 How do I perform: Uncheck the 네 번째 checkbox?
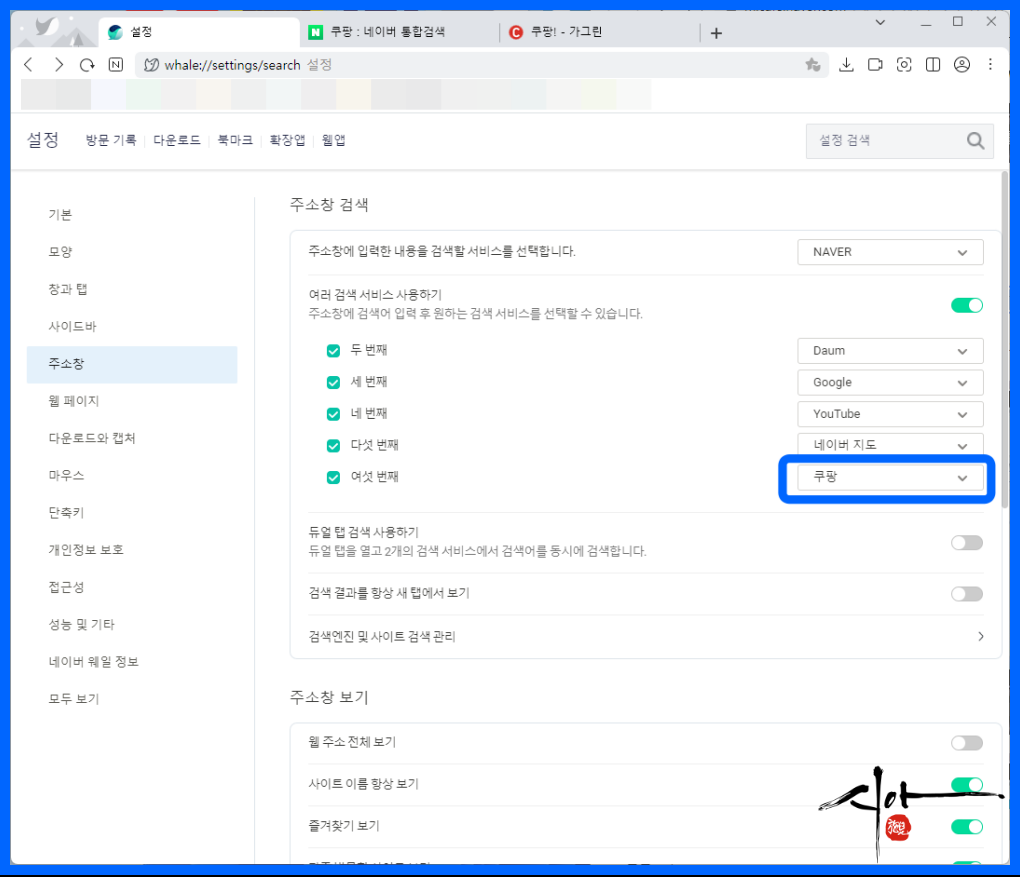(333, 414)
